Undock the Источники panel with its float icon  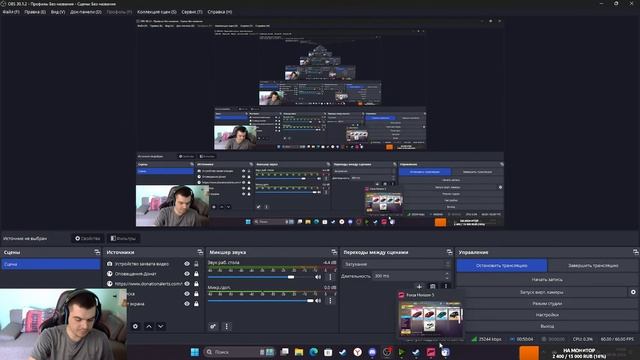(200, 252)
